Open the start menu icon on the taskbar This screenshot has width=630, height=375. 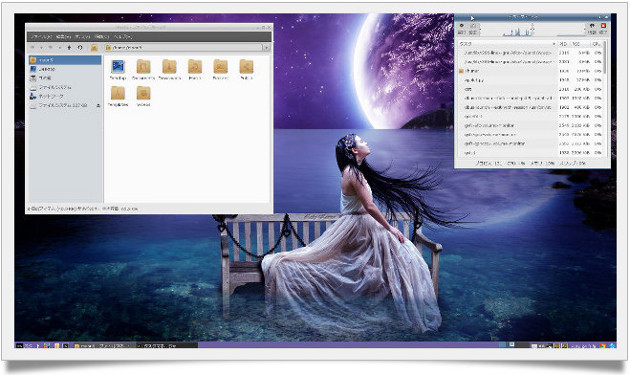[19, 345]
